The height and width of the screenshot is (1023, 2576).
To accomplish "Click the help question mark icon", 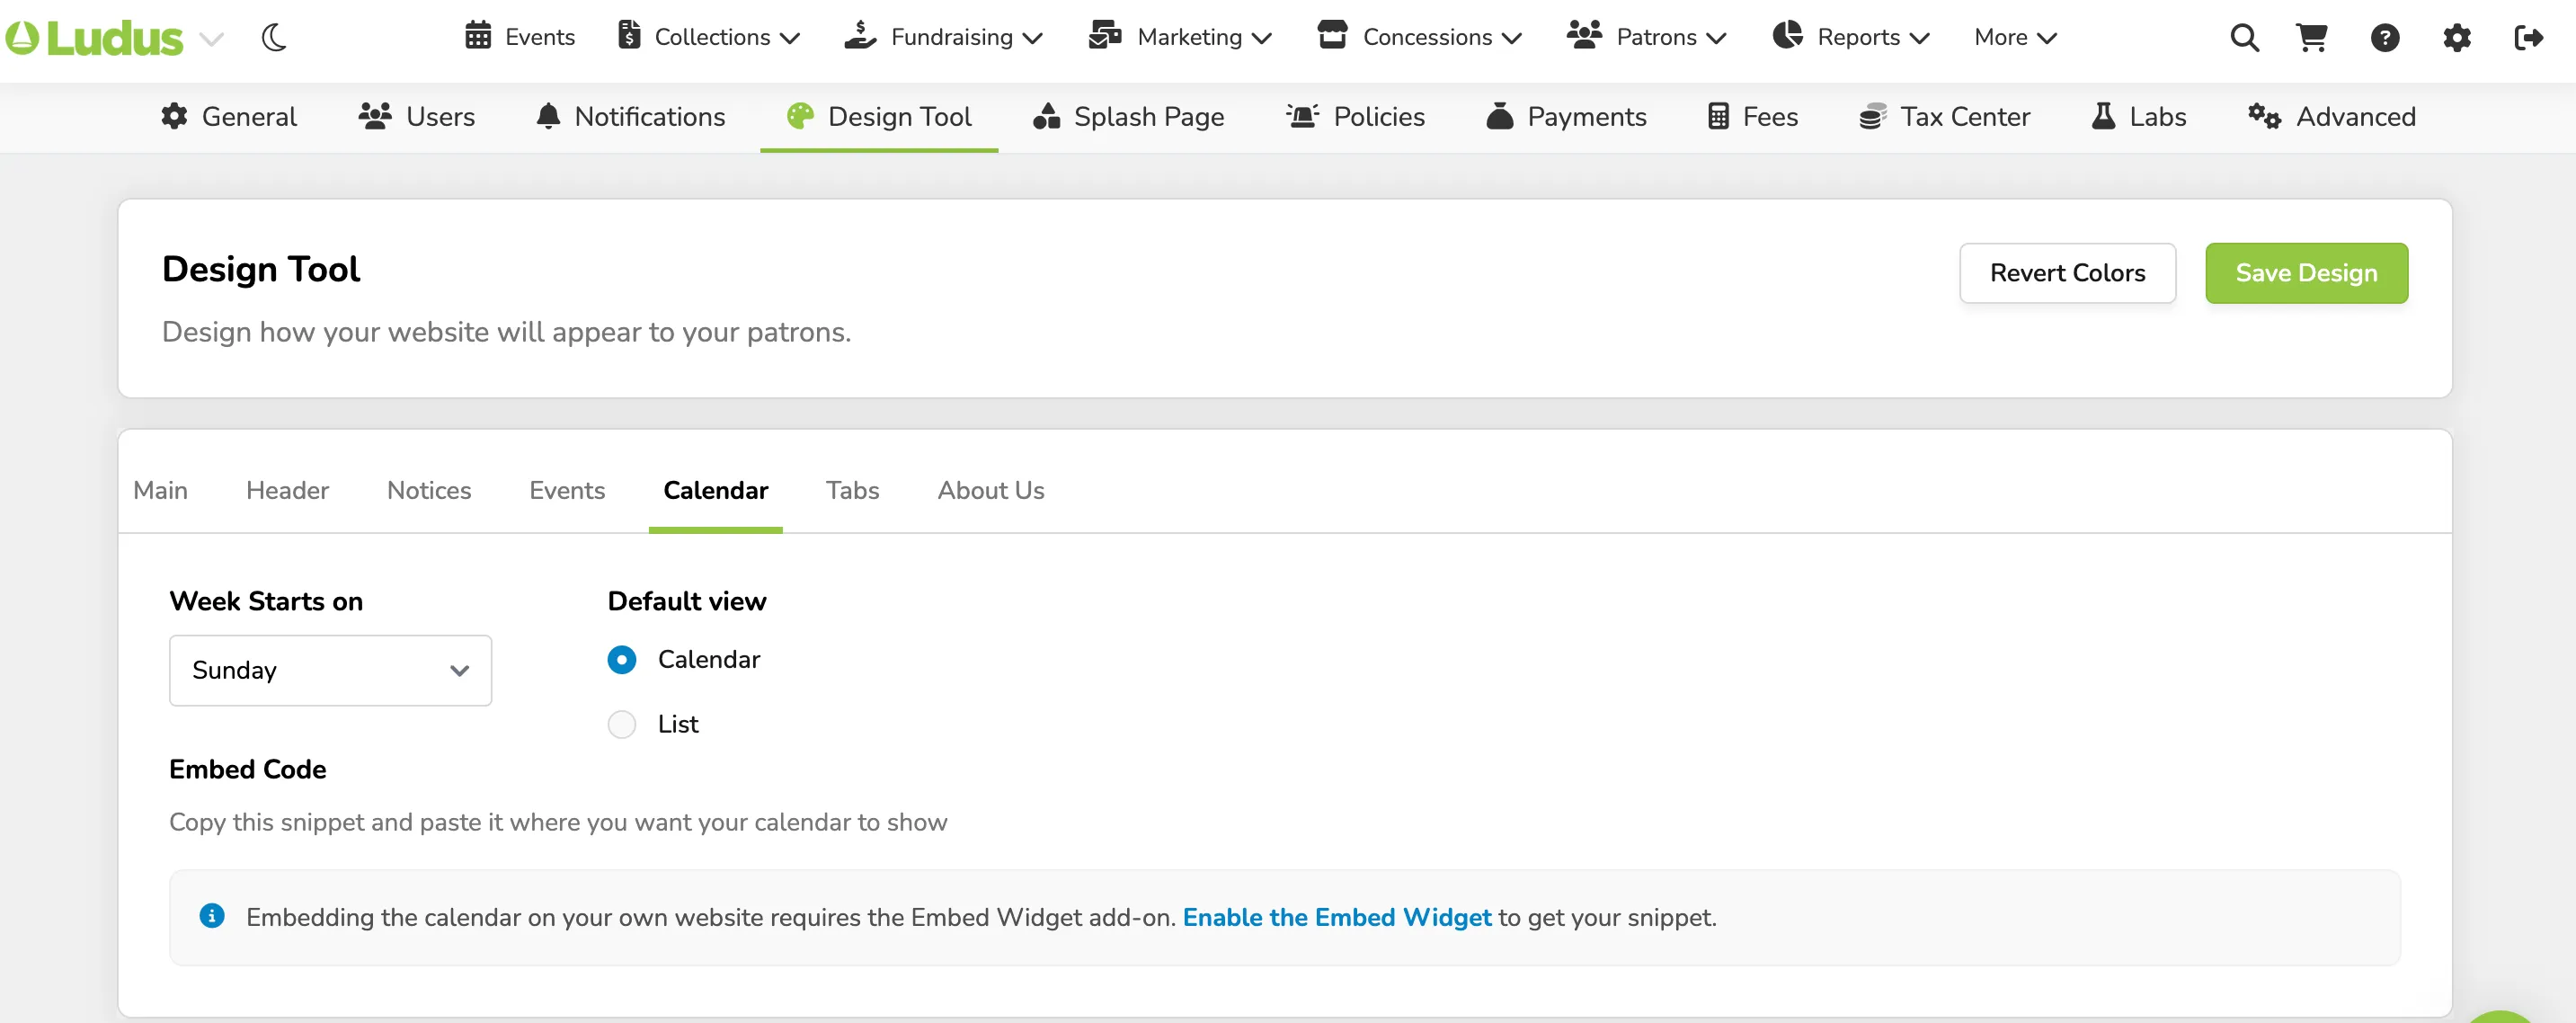I will coord(2384,38).
